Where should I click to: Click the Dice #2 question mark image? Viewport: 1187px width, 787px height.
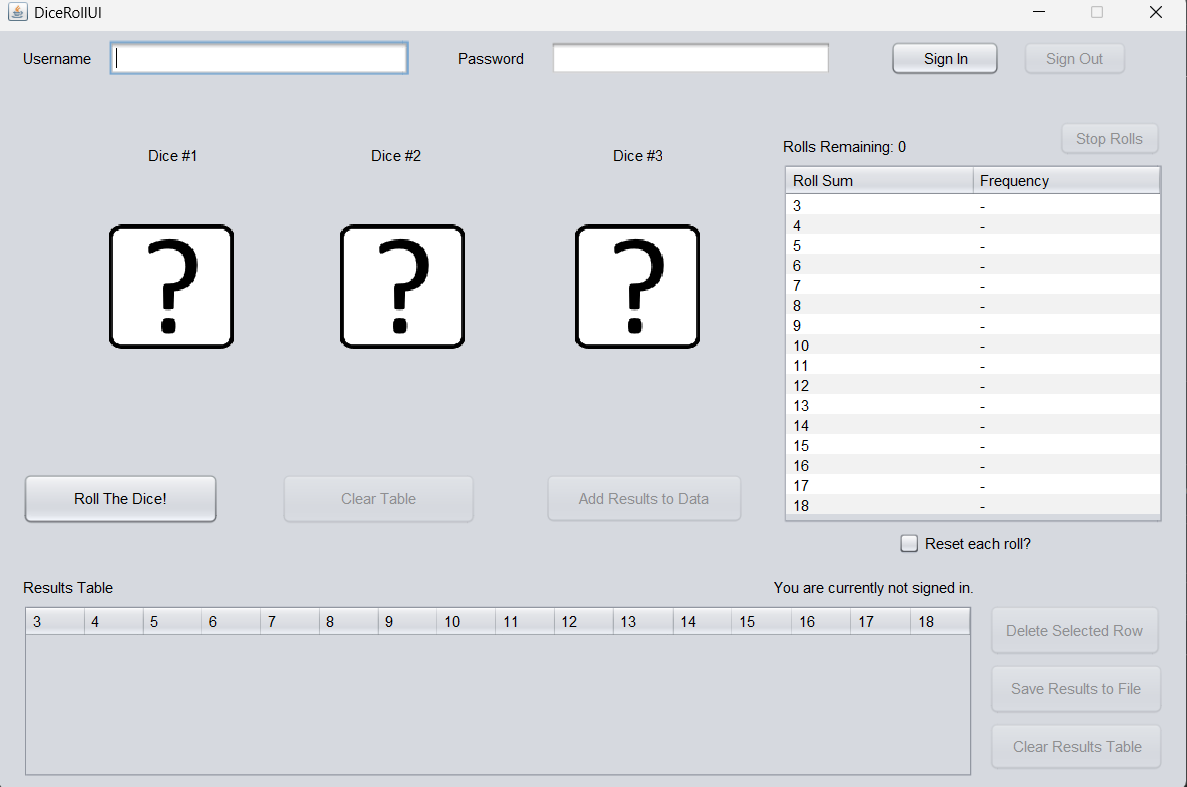(402, 287)
